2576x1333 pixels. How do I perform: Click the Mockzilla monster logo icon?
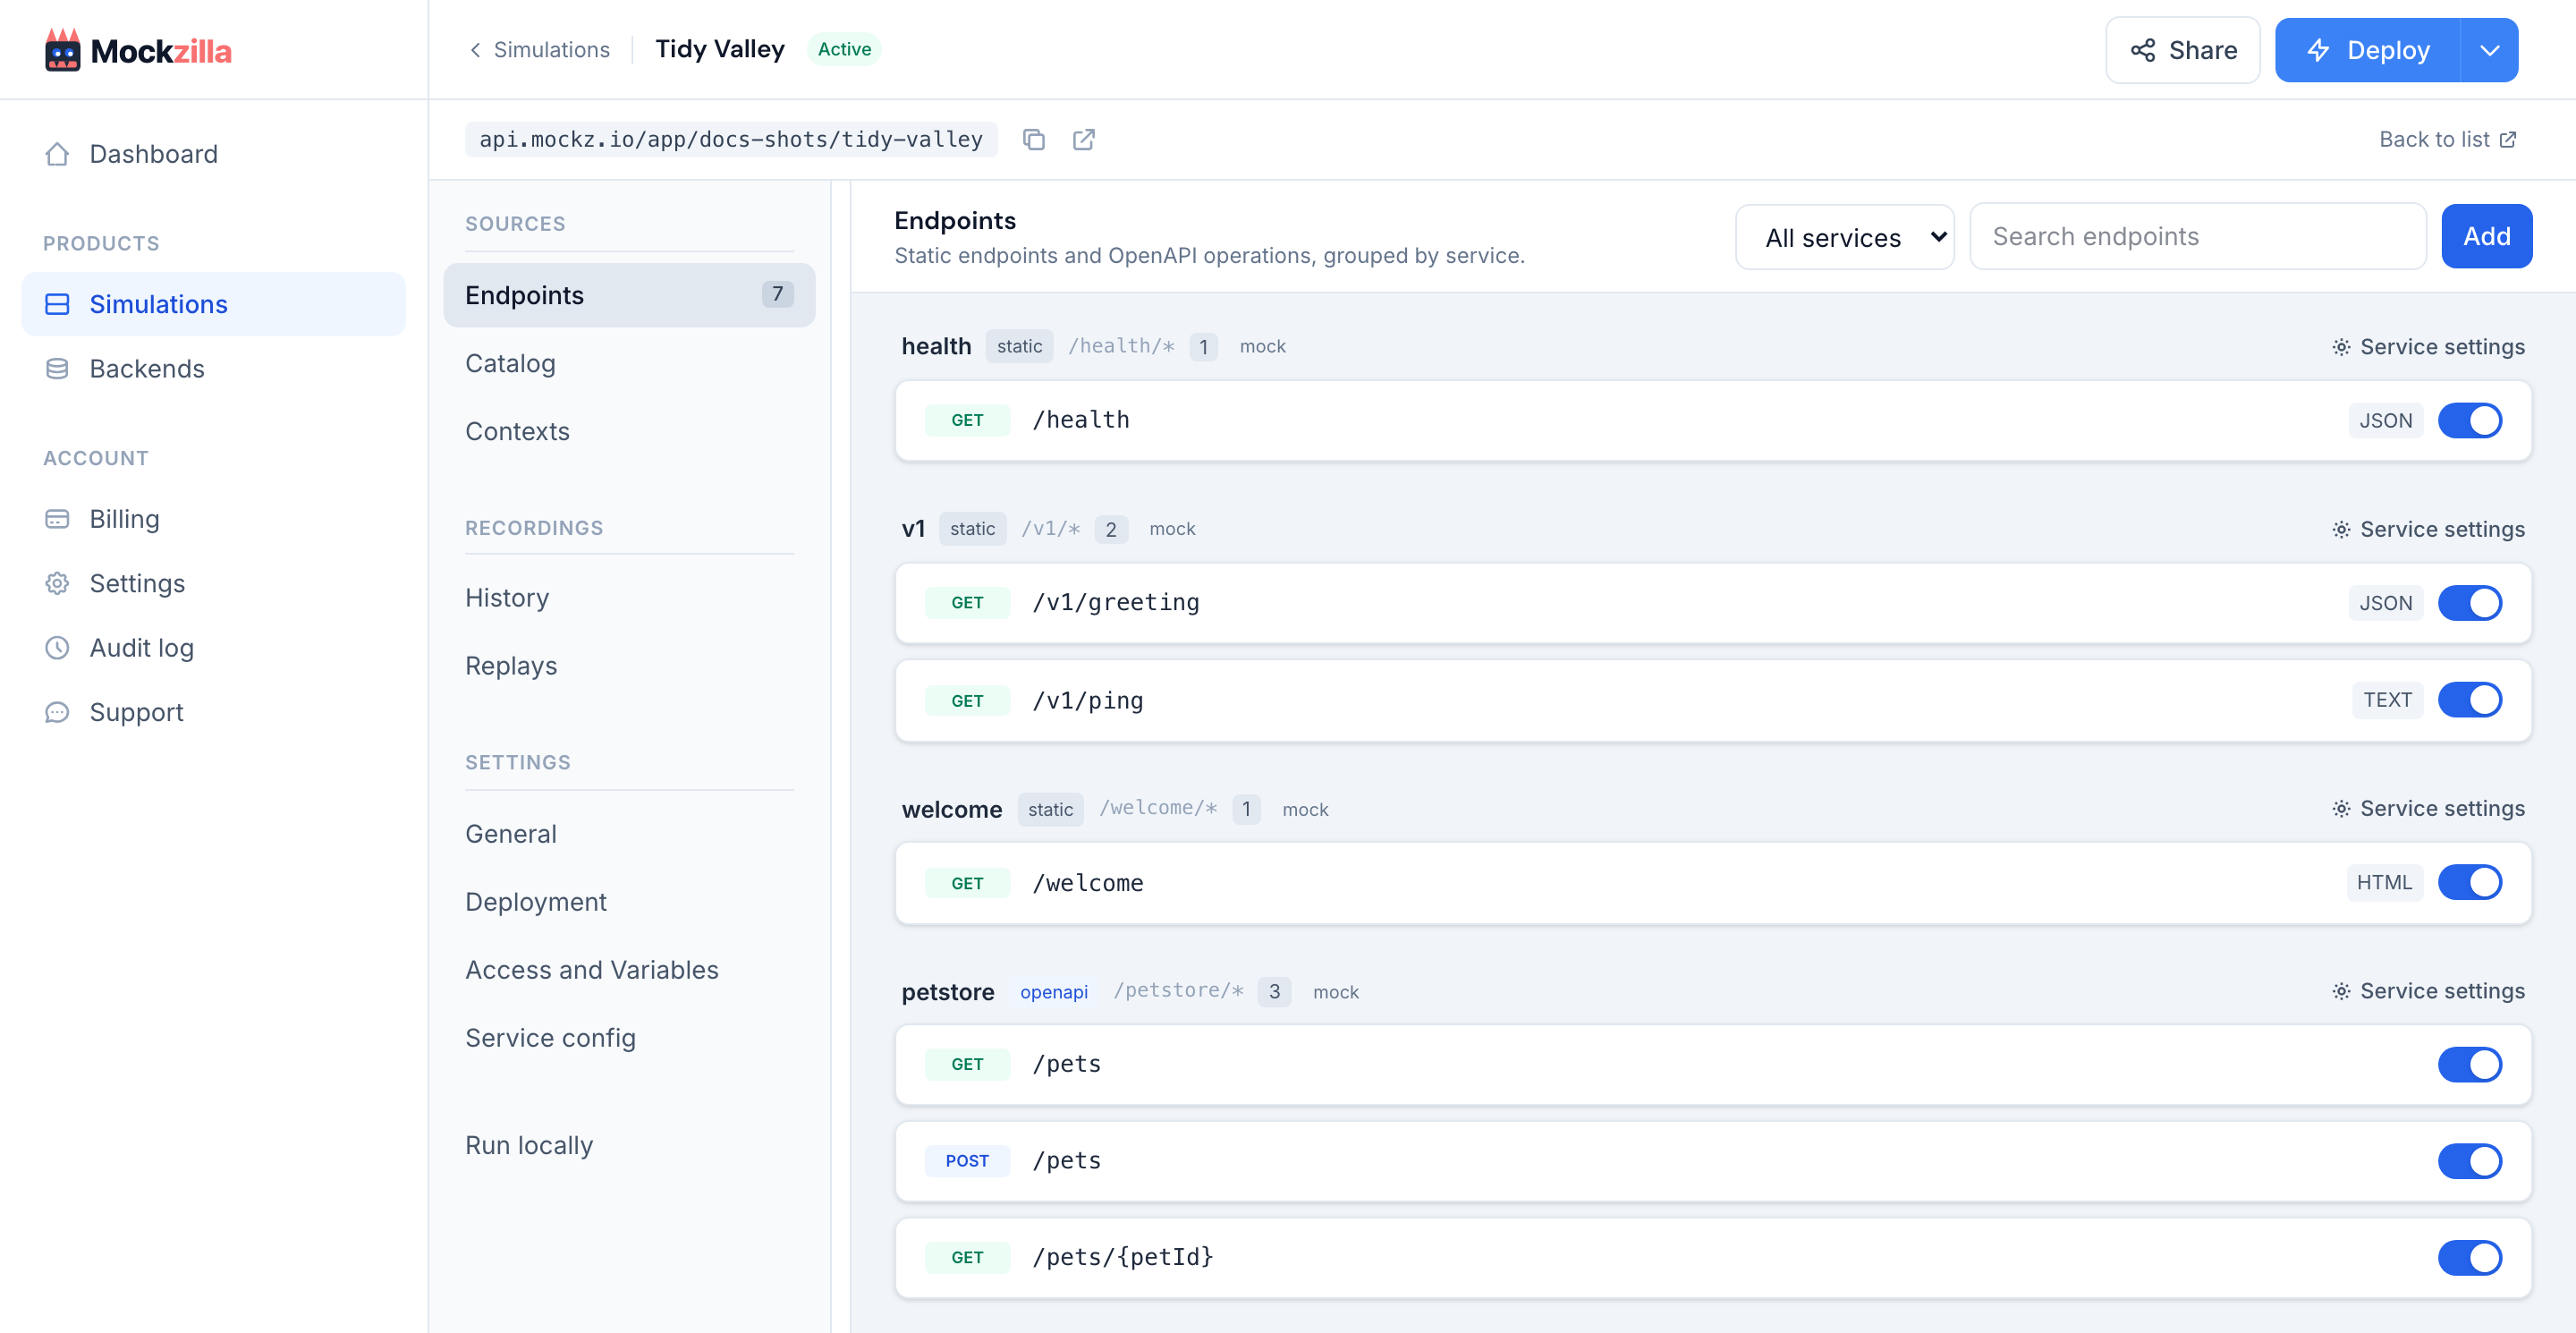pyautogui.click(x=62, y=50)
